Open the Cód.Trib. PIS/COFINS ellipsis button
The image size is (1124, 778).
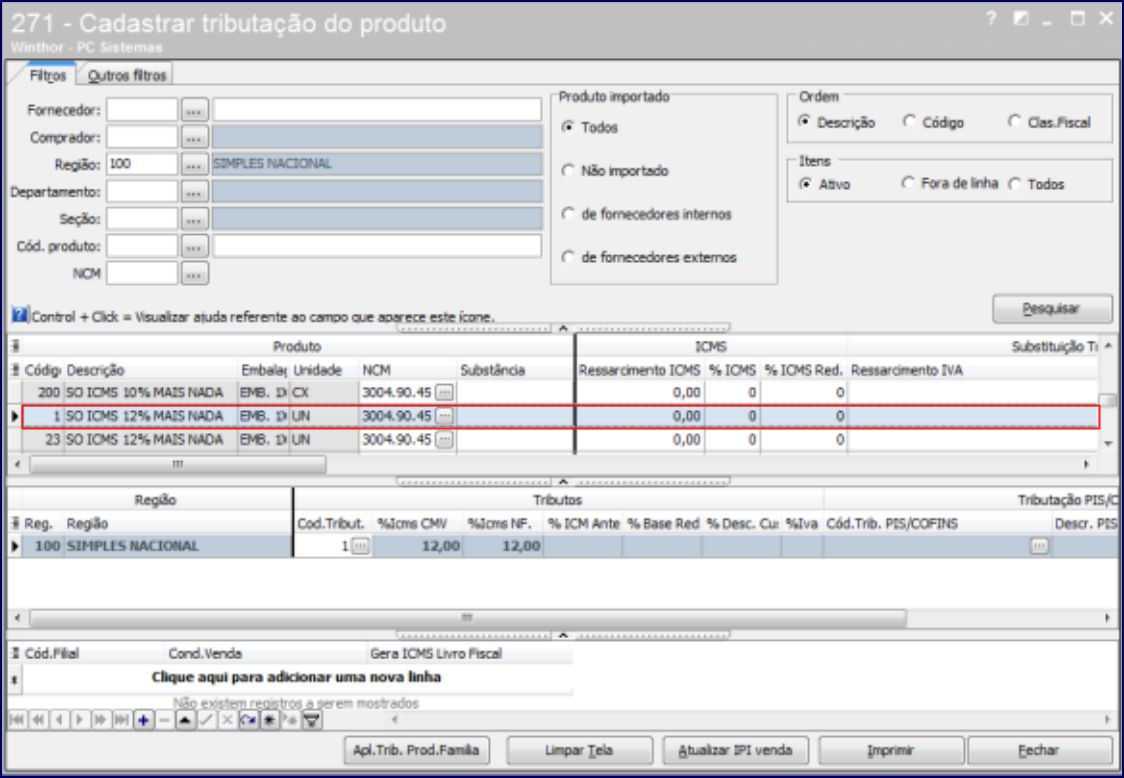pos(1039,546)
